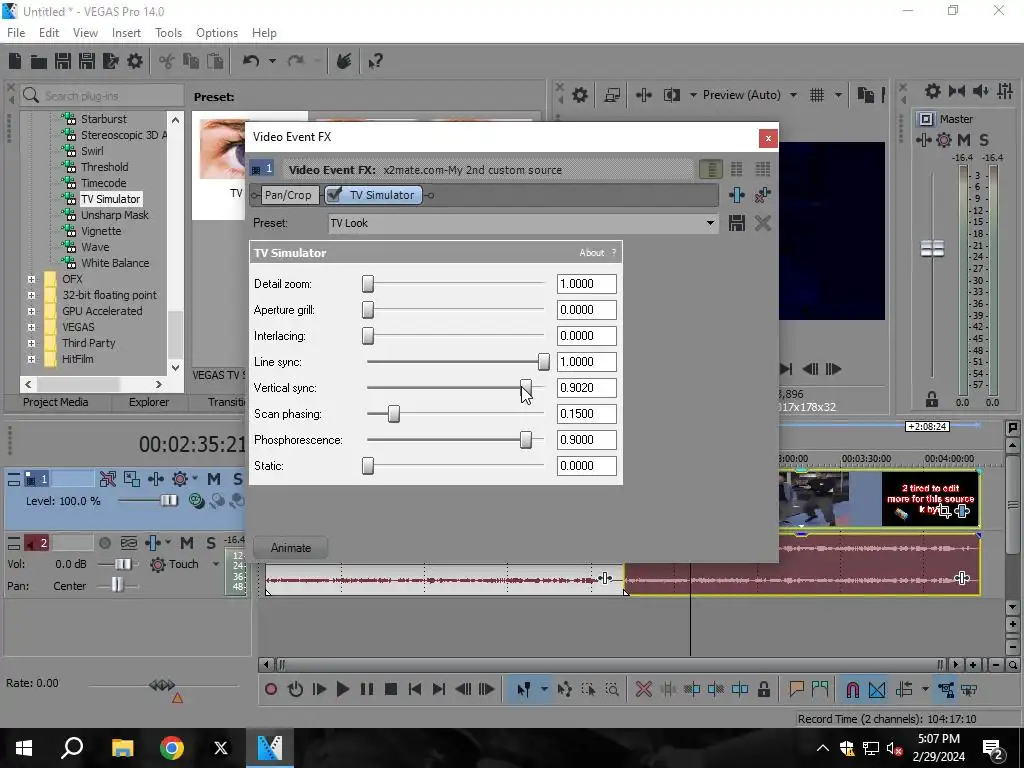
Task: Click the Open folder icon in toolbar
Action: coord(39,61)
